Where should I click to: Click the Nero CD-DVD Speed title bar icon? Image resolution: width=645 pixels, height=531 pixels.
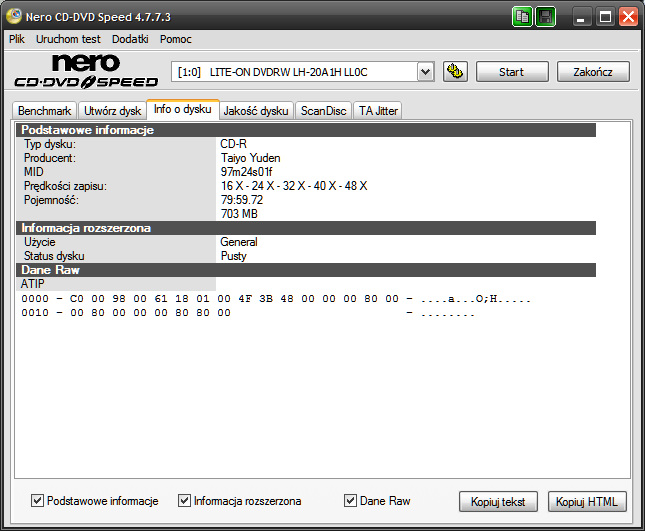point(14,16)
